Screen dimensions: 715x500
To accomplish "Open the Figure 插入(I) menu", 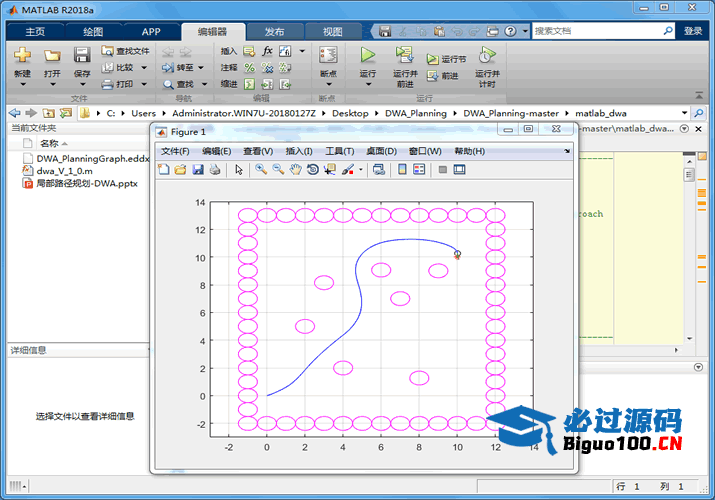I will click(x=299, y=151).
